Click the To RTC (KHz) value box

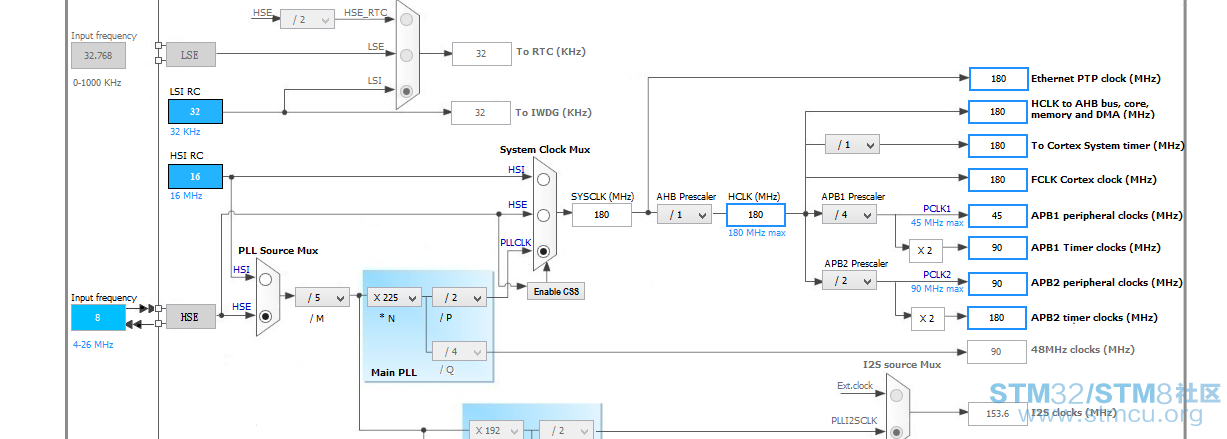481,54
